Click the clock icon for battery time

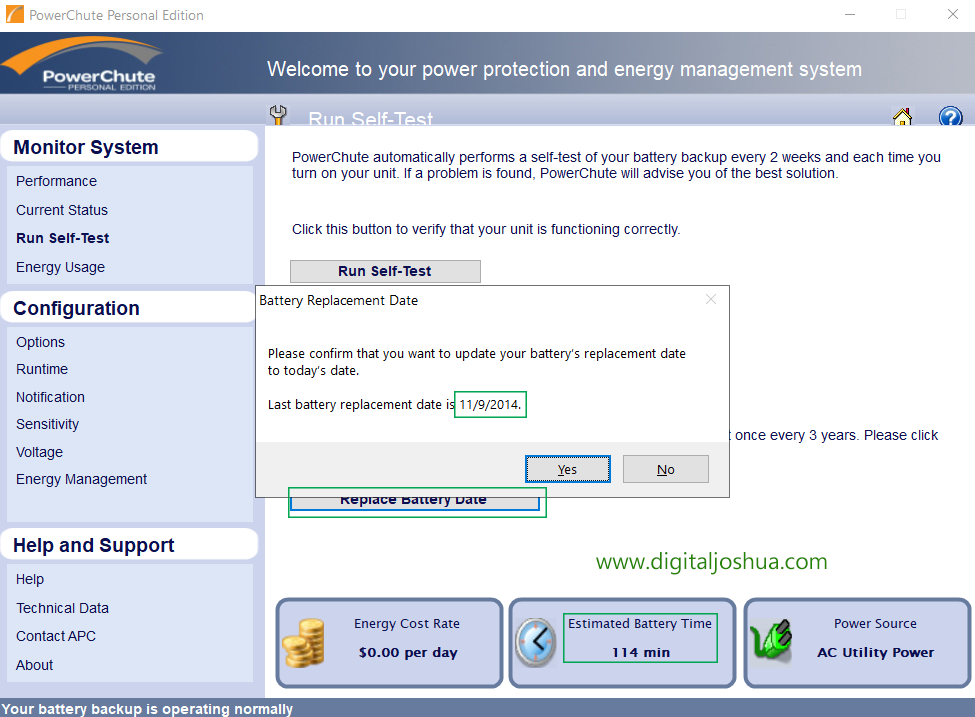pyautogui.click(x=535, y=642)
